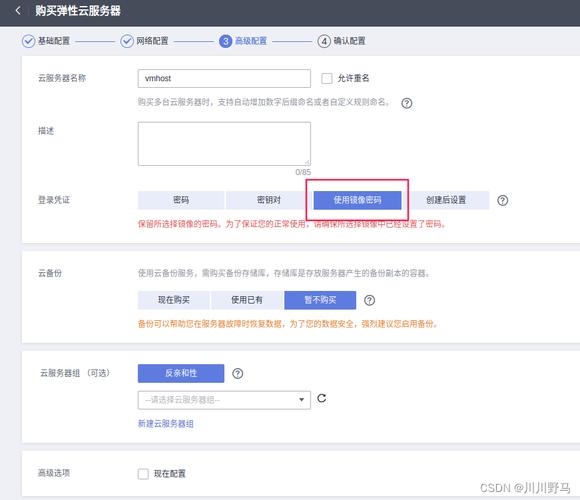Click the 登录凭证 label
Image resolution: width=580 pixels, height=500 pixels.
54,200
